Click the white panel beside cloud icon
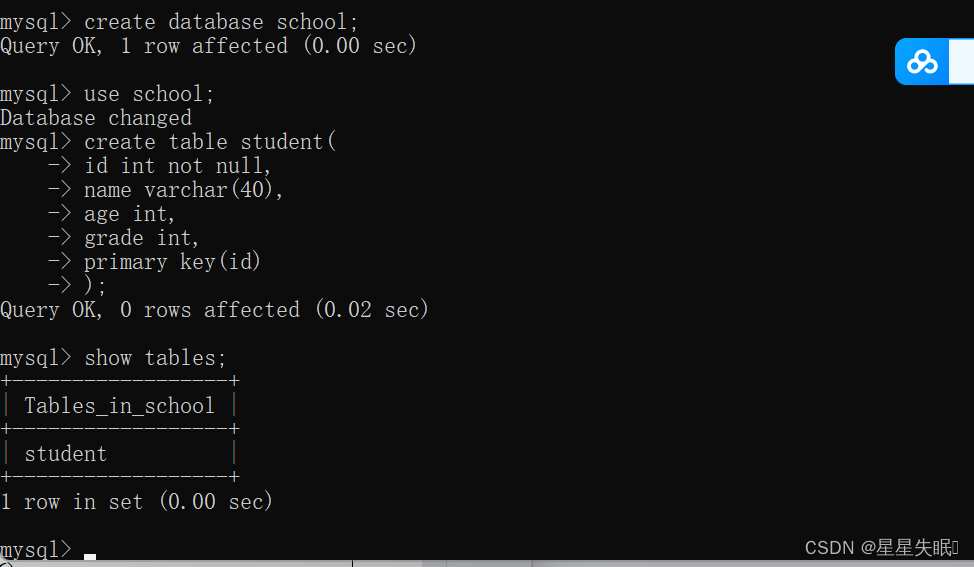The width and height of the screenshot is (974, 567). 962,61
